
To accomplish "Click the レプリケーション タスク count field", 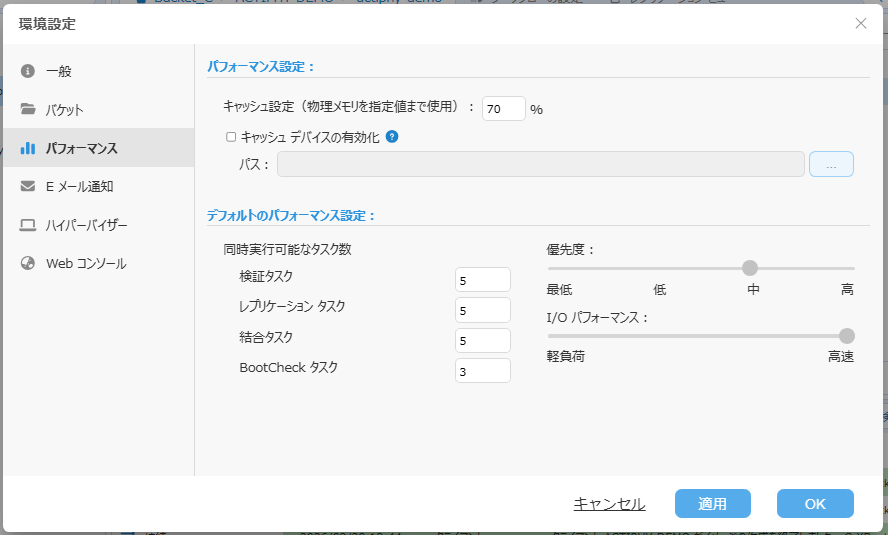I will tap(483, 310).
